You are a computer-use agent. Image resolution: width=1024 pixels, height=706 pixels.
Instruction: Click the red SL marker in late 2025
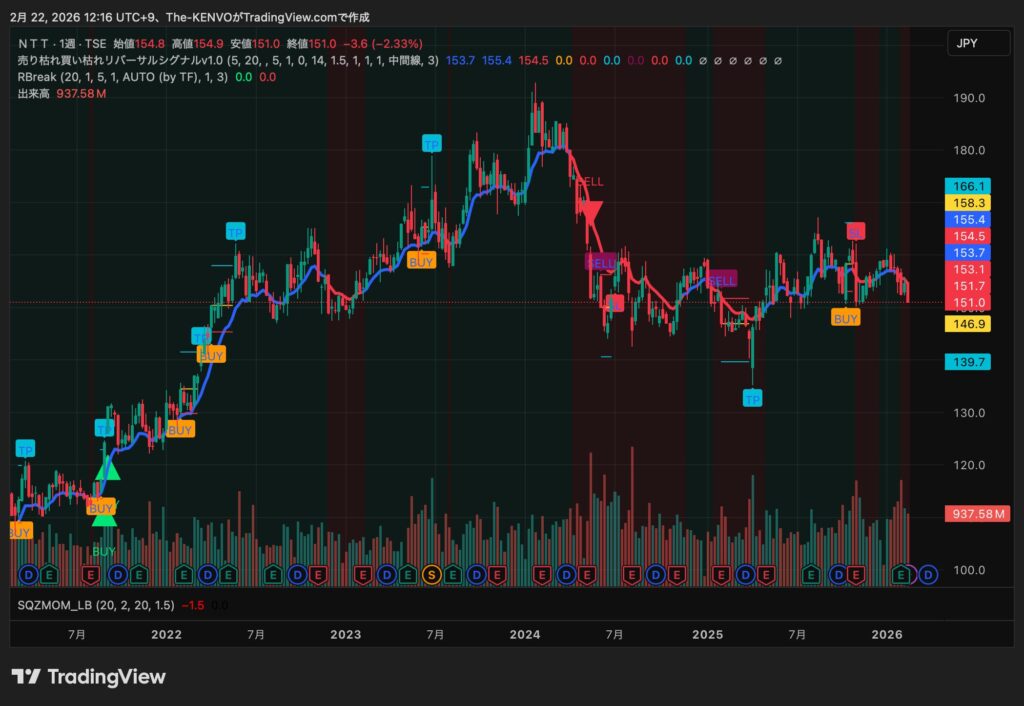854,232
